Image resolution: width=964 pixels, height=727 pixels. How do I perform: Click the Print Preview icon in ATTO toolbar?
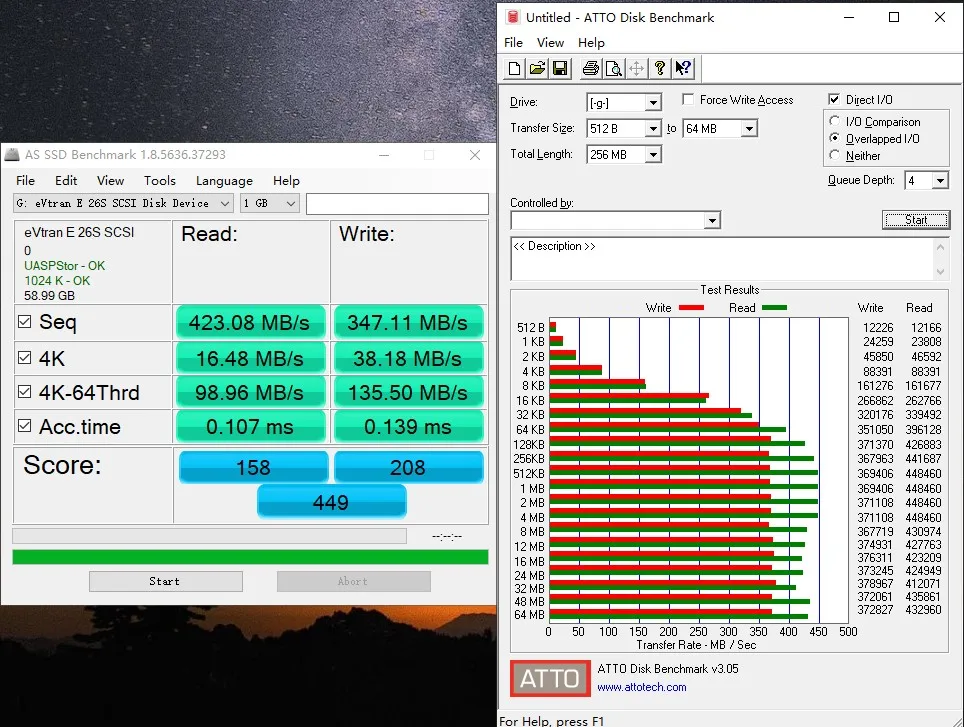614,68
